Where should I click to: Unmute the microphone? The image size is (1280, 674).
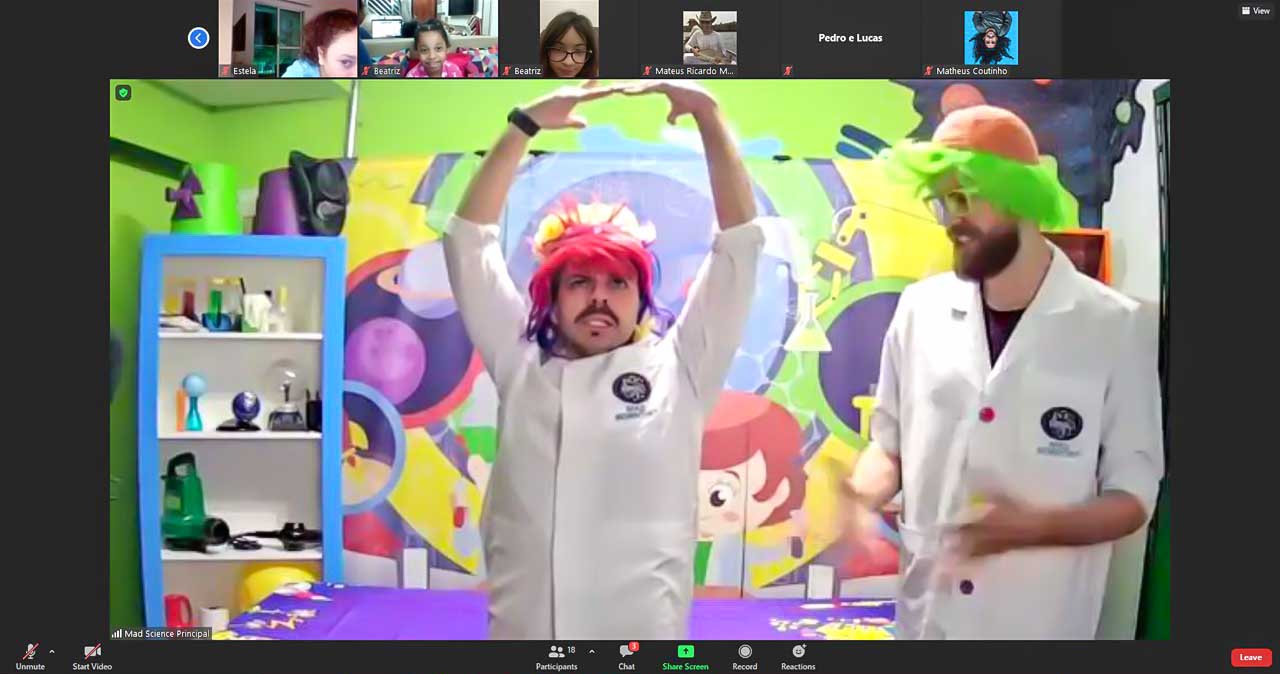pyautogui.click(x=30, y=652)
